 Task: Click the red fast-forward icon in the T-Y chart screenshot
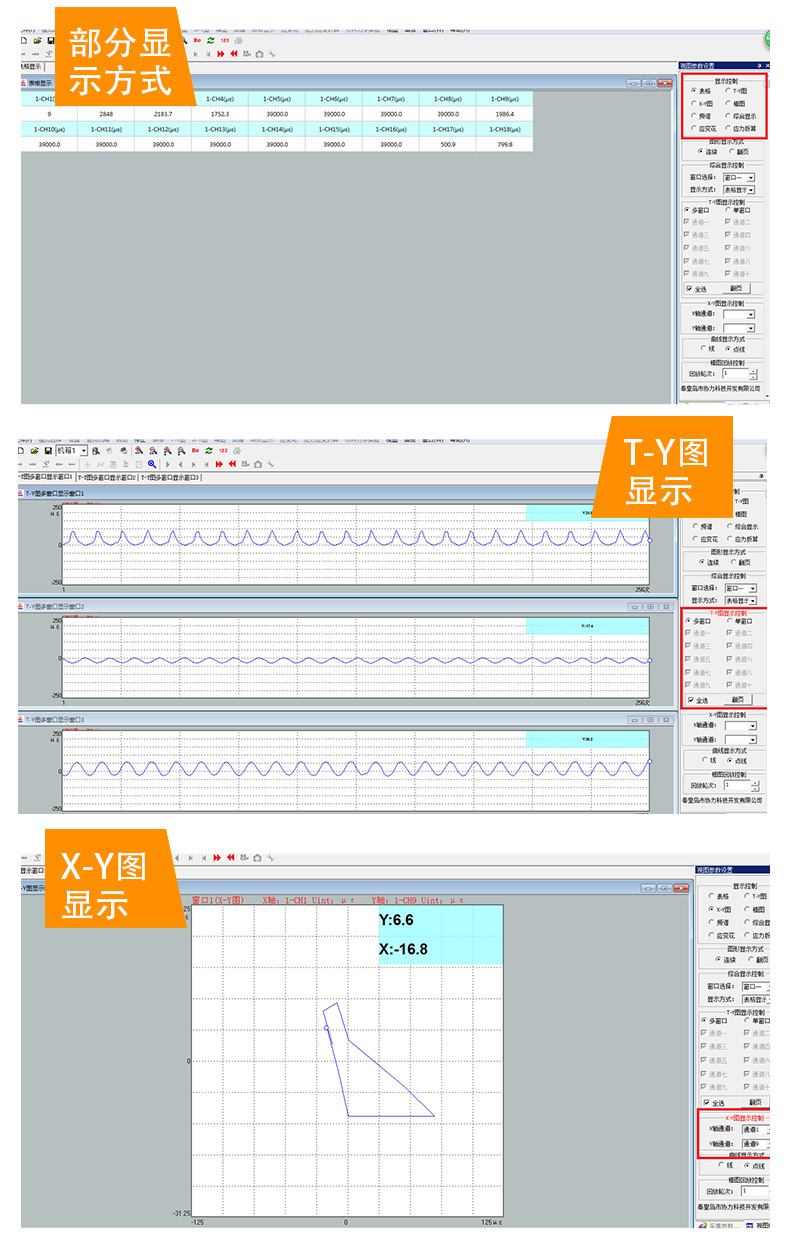[x=219, y=464]
